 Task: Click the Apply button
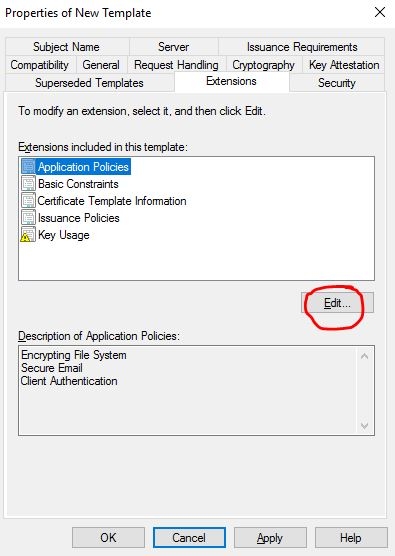pos(270,538)
